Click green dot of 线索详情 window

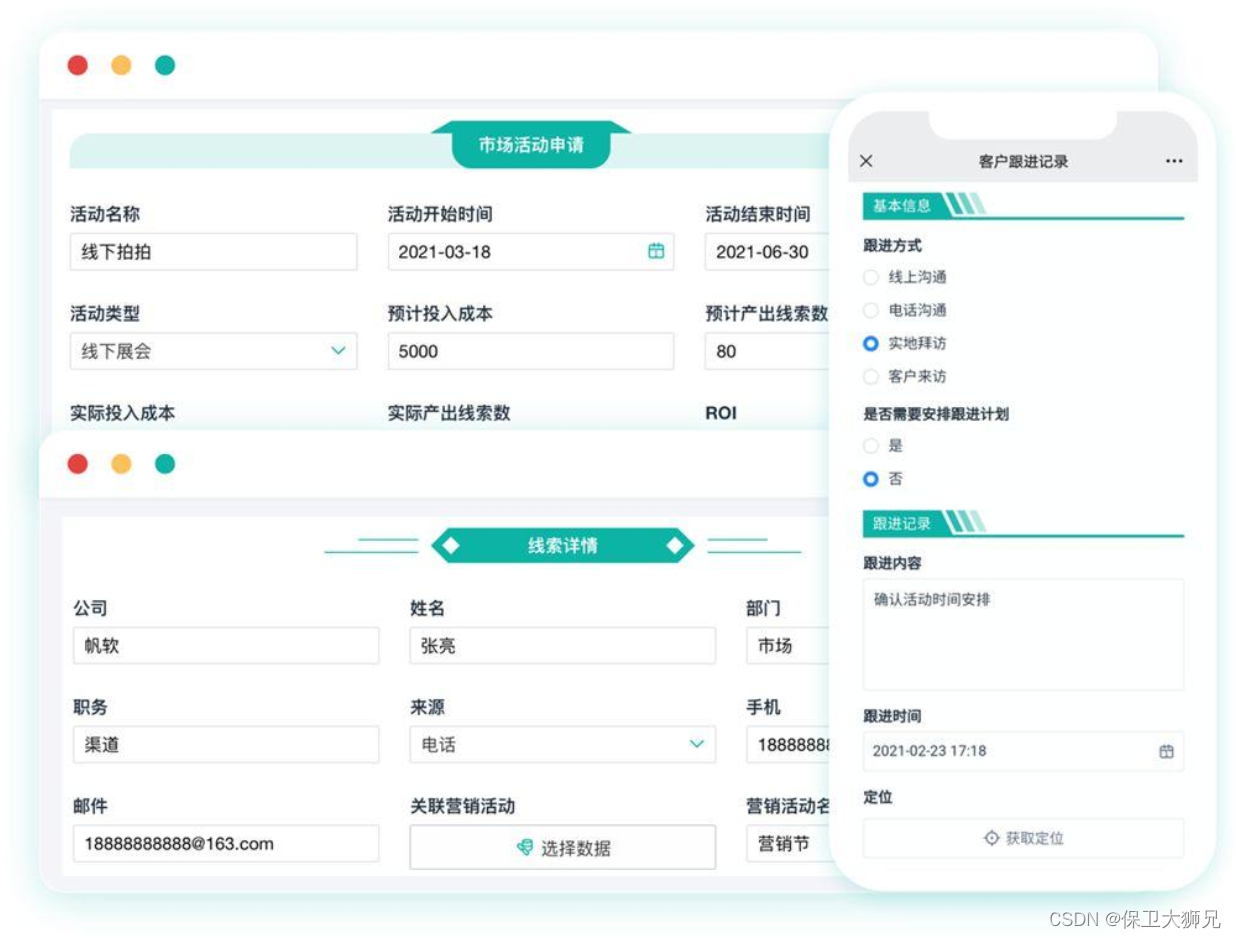[165, 464]
